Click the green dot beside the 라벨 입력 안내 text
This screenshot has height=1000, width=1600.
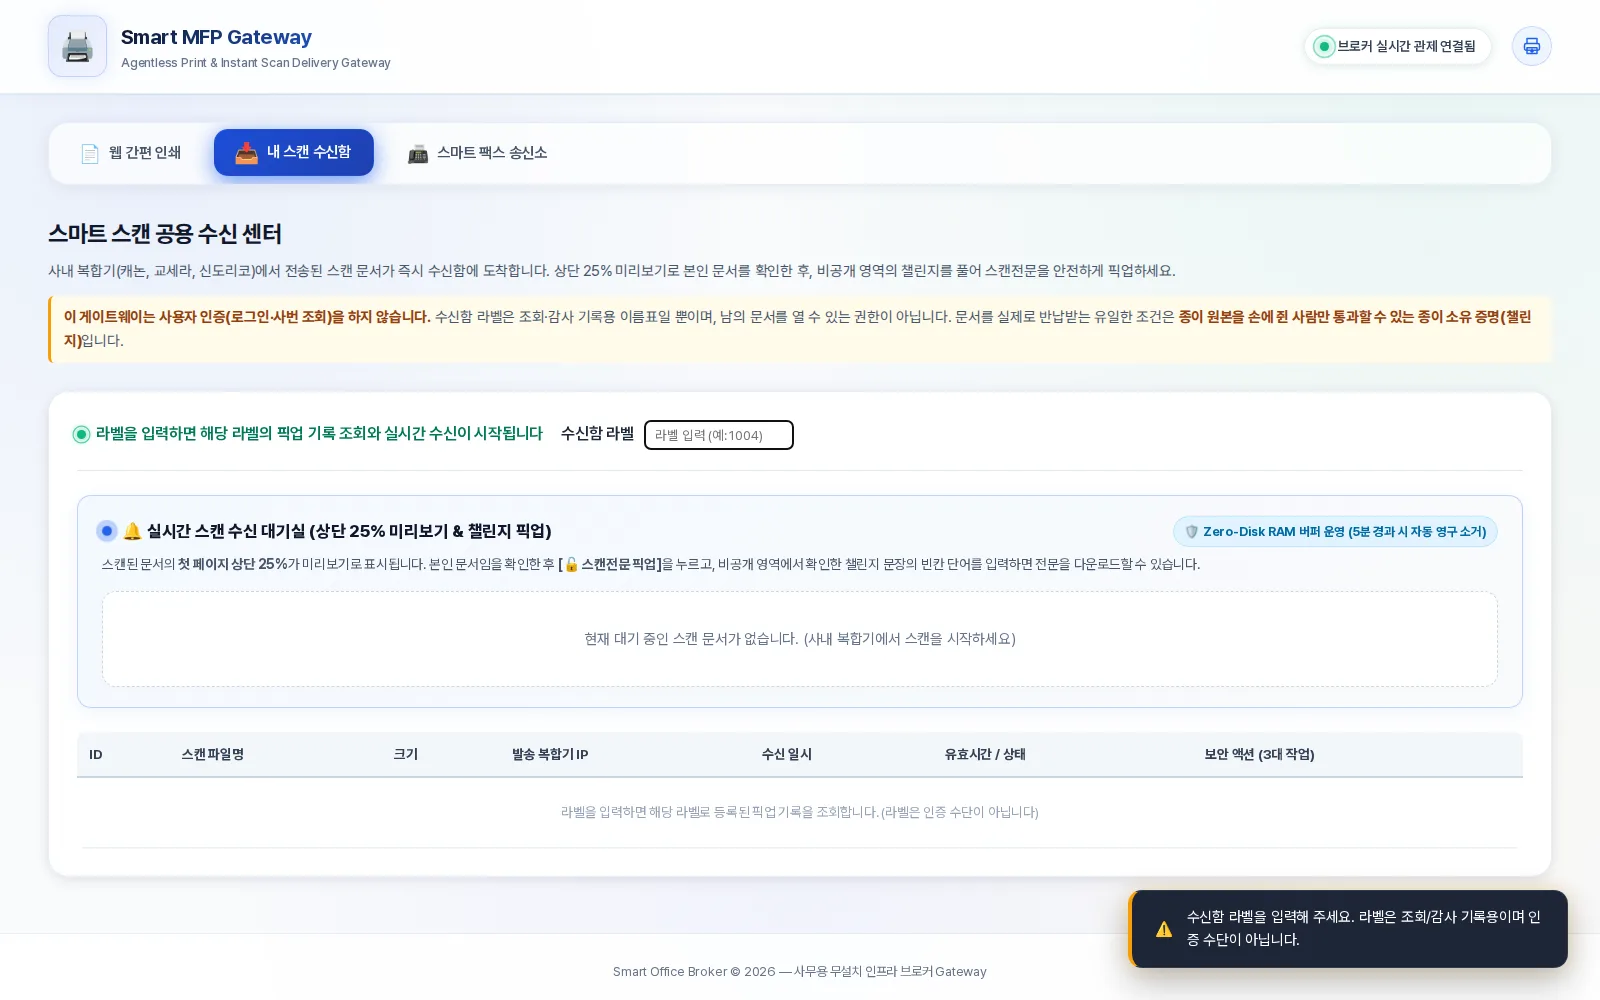pyautogui.click(x=82, y=434)
